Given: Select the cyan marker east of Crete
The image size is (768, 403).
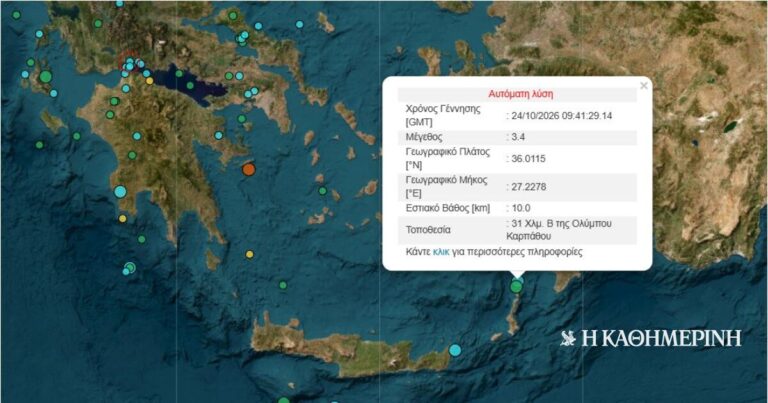Looking at the screenshot, I should click(455, 350).
